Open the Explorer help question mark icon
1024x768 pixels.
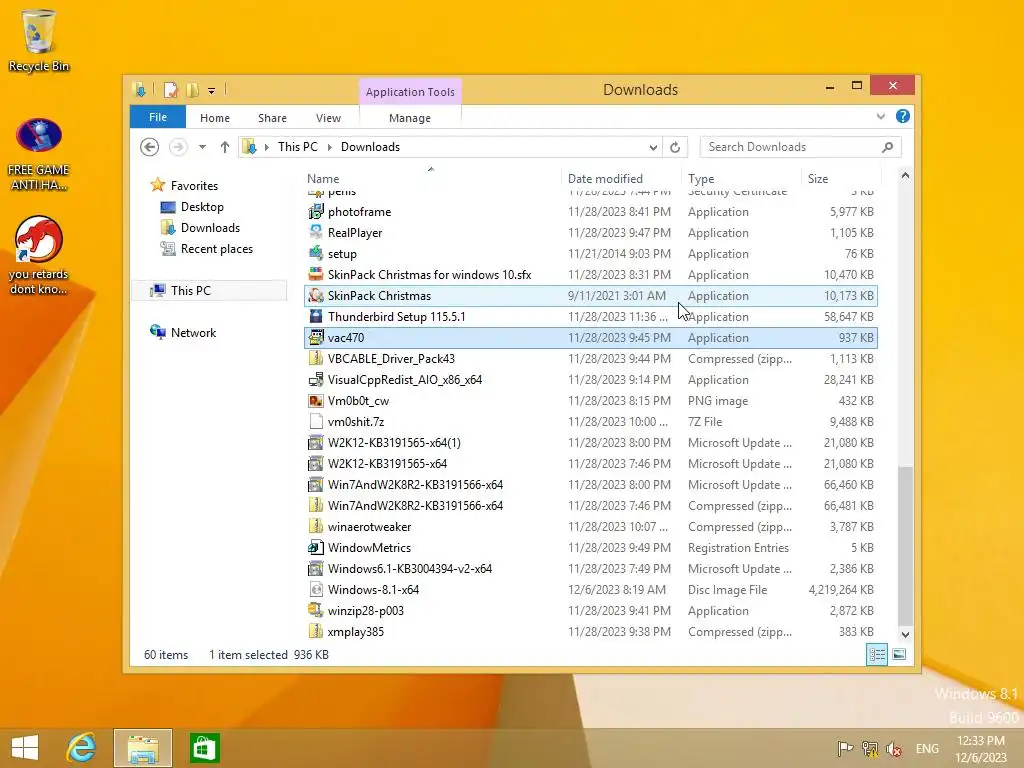[x=903, y=116]
